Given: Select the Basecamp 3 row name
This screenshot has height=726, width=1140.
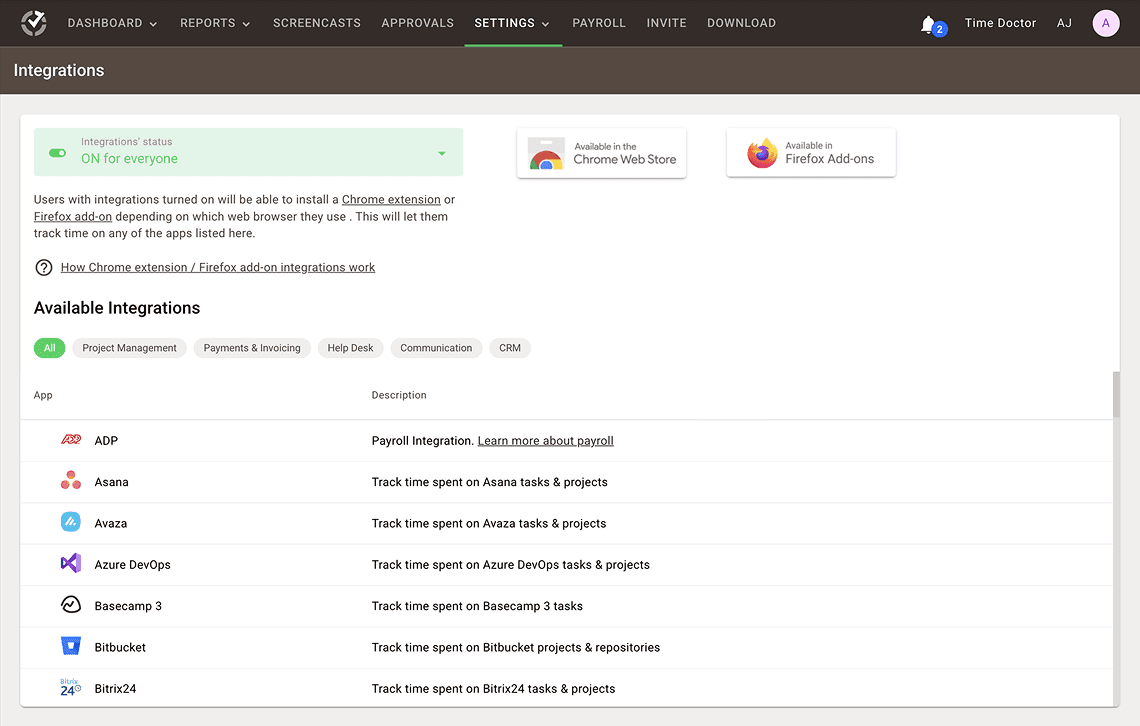Looking at the screenshot, I should coord(128,606).
